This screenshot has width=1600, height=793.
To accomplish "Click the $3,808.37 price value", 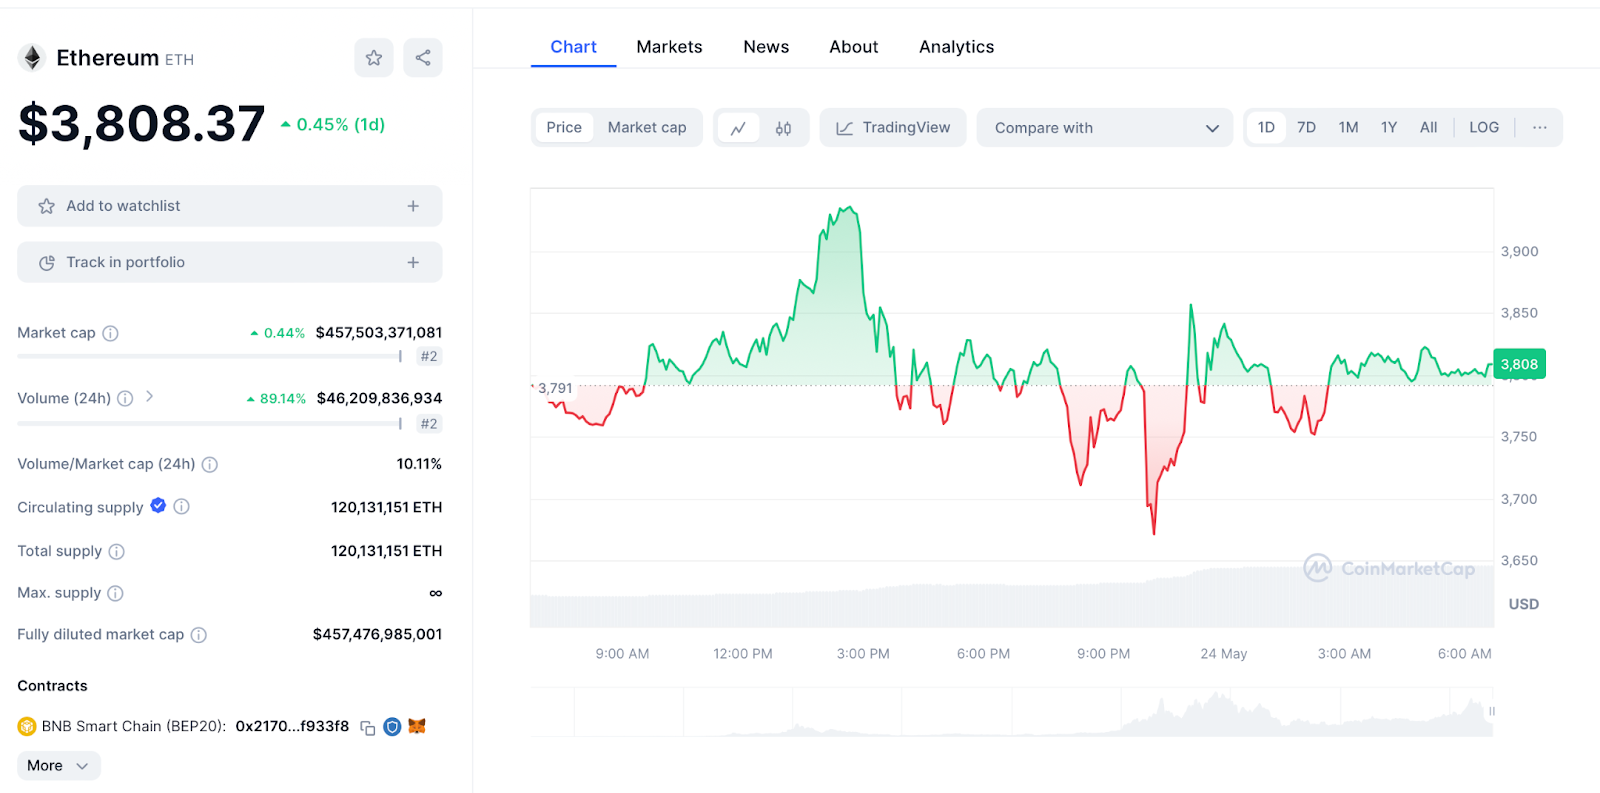I will [142, 124].
